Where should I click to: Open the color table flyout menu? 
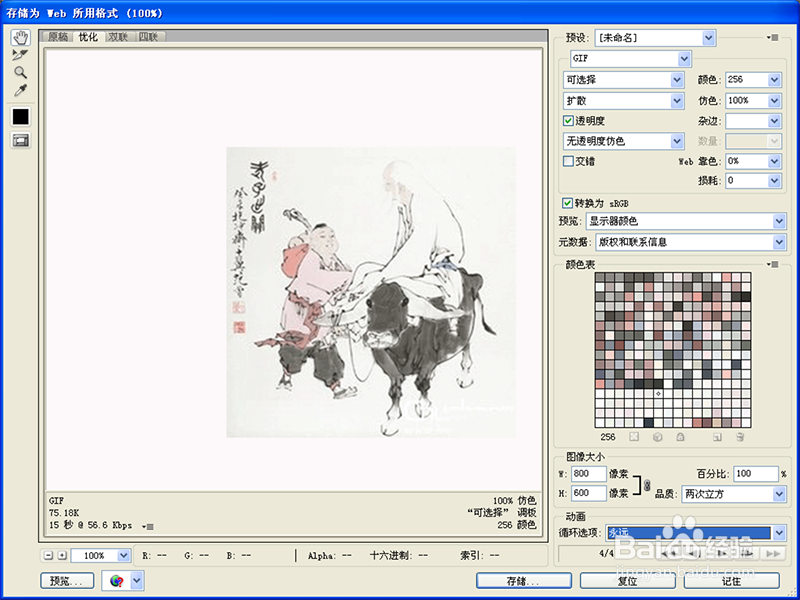[x=773, y=264]
